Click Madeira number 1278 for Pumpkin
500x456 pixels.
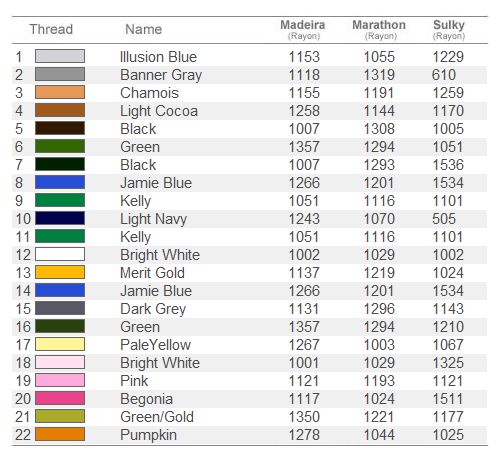(304, 435)
